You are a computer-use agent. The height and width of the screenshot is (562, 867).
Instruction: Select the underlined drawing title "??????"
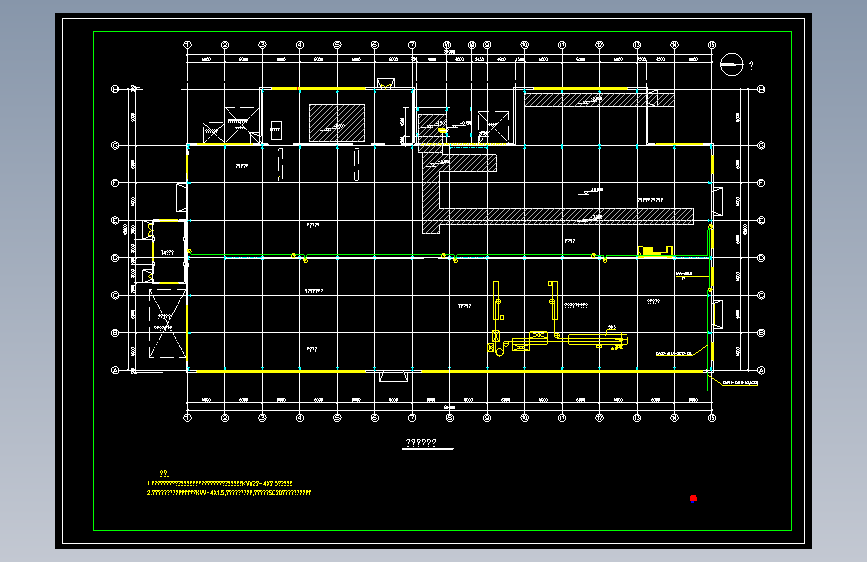[421, 443]
